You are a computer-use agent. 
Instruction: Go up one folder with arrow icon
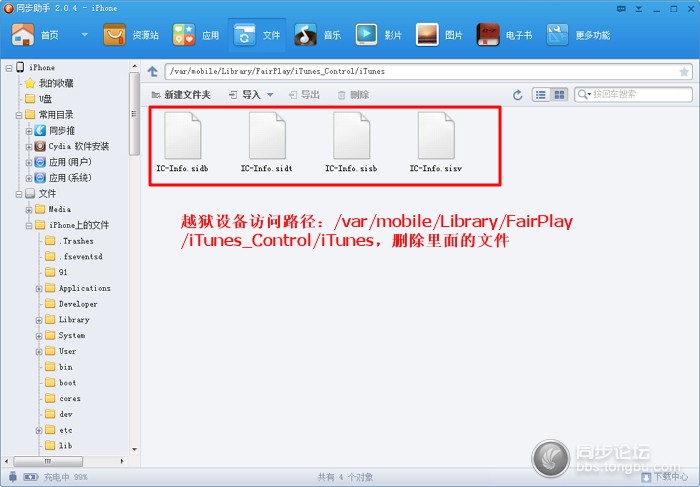153,71
